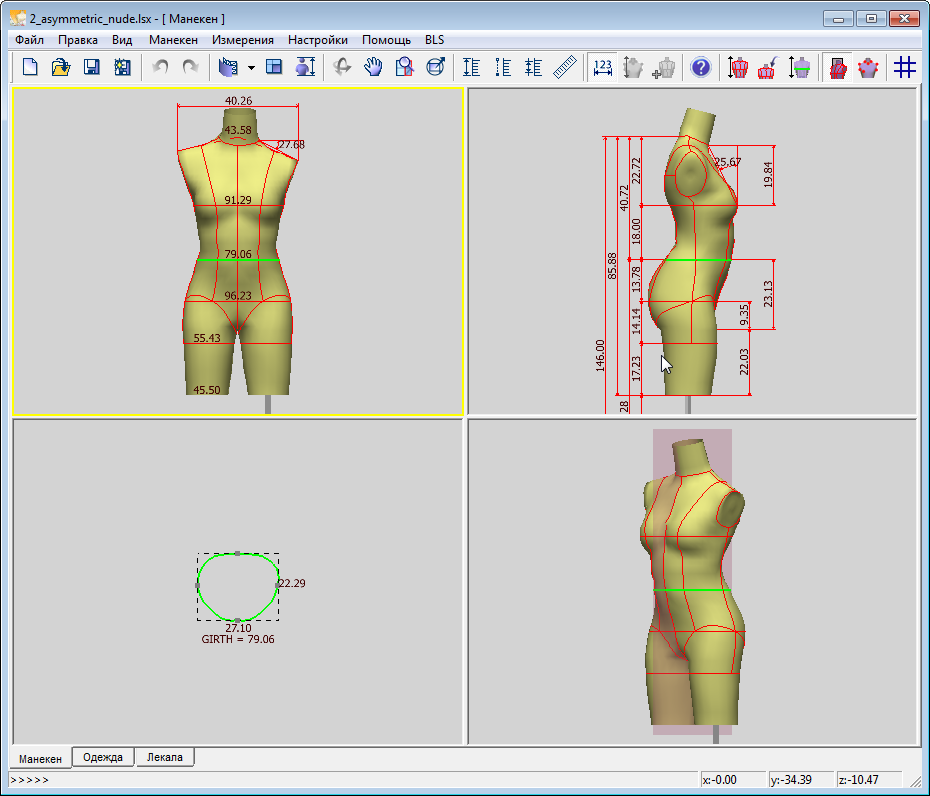Toggle dimension values display (123 icon)
The image size is (930, 796).
603,68
